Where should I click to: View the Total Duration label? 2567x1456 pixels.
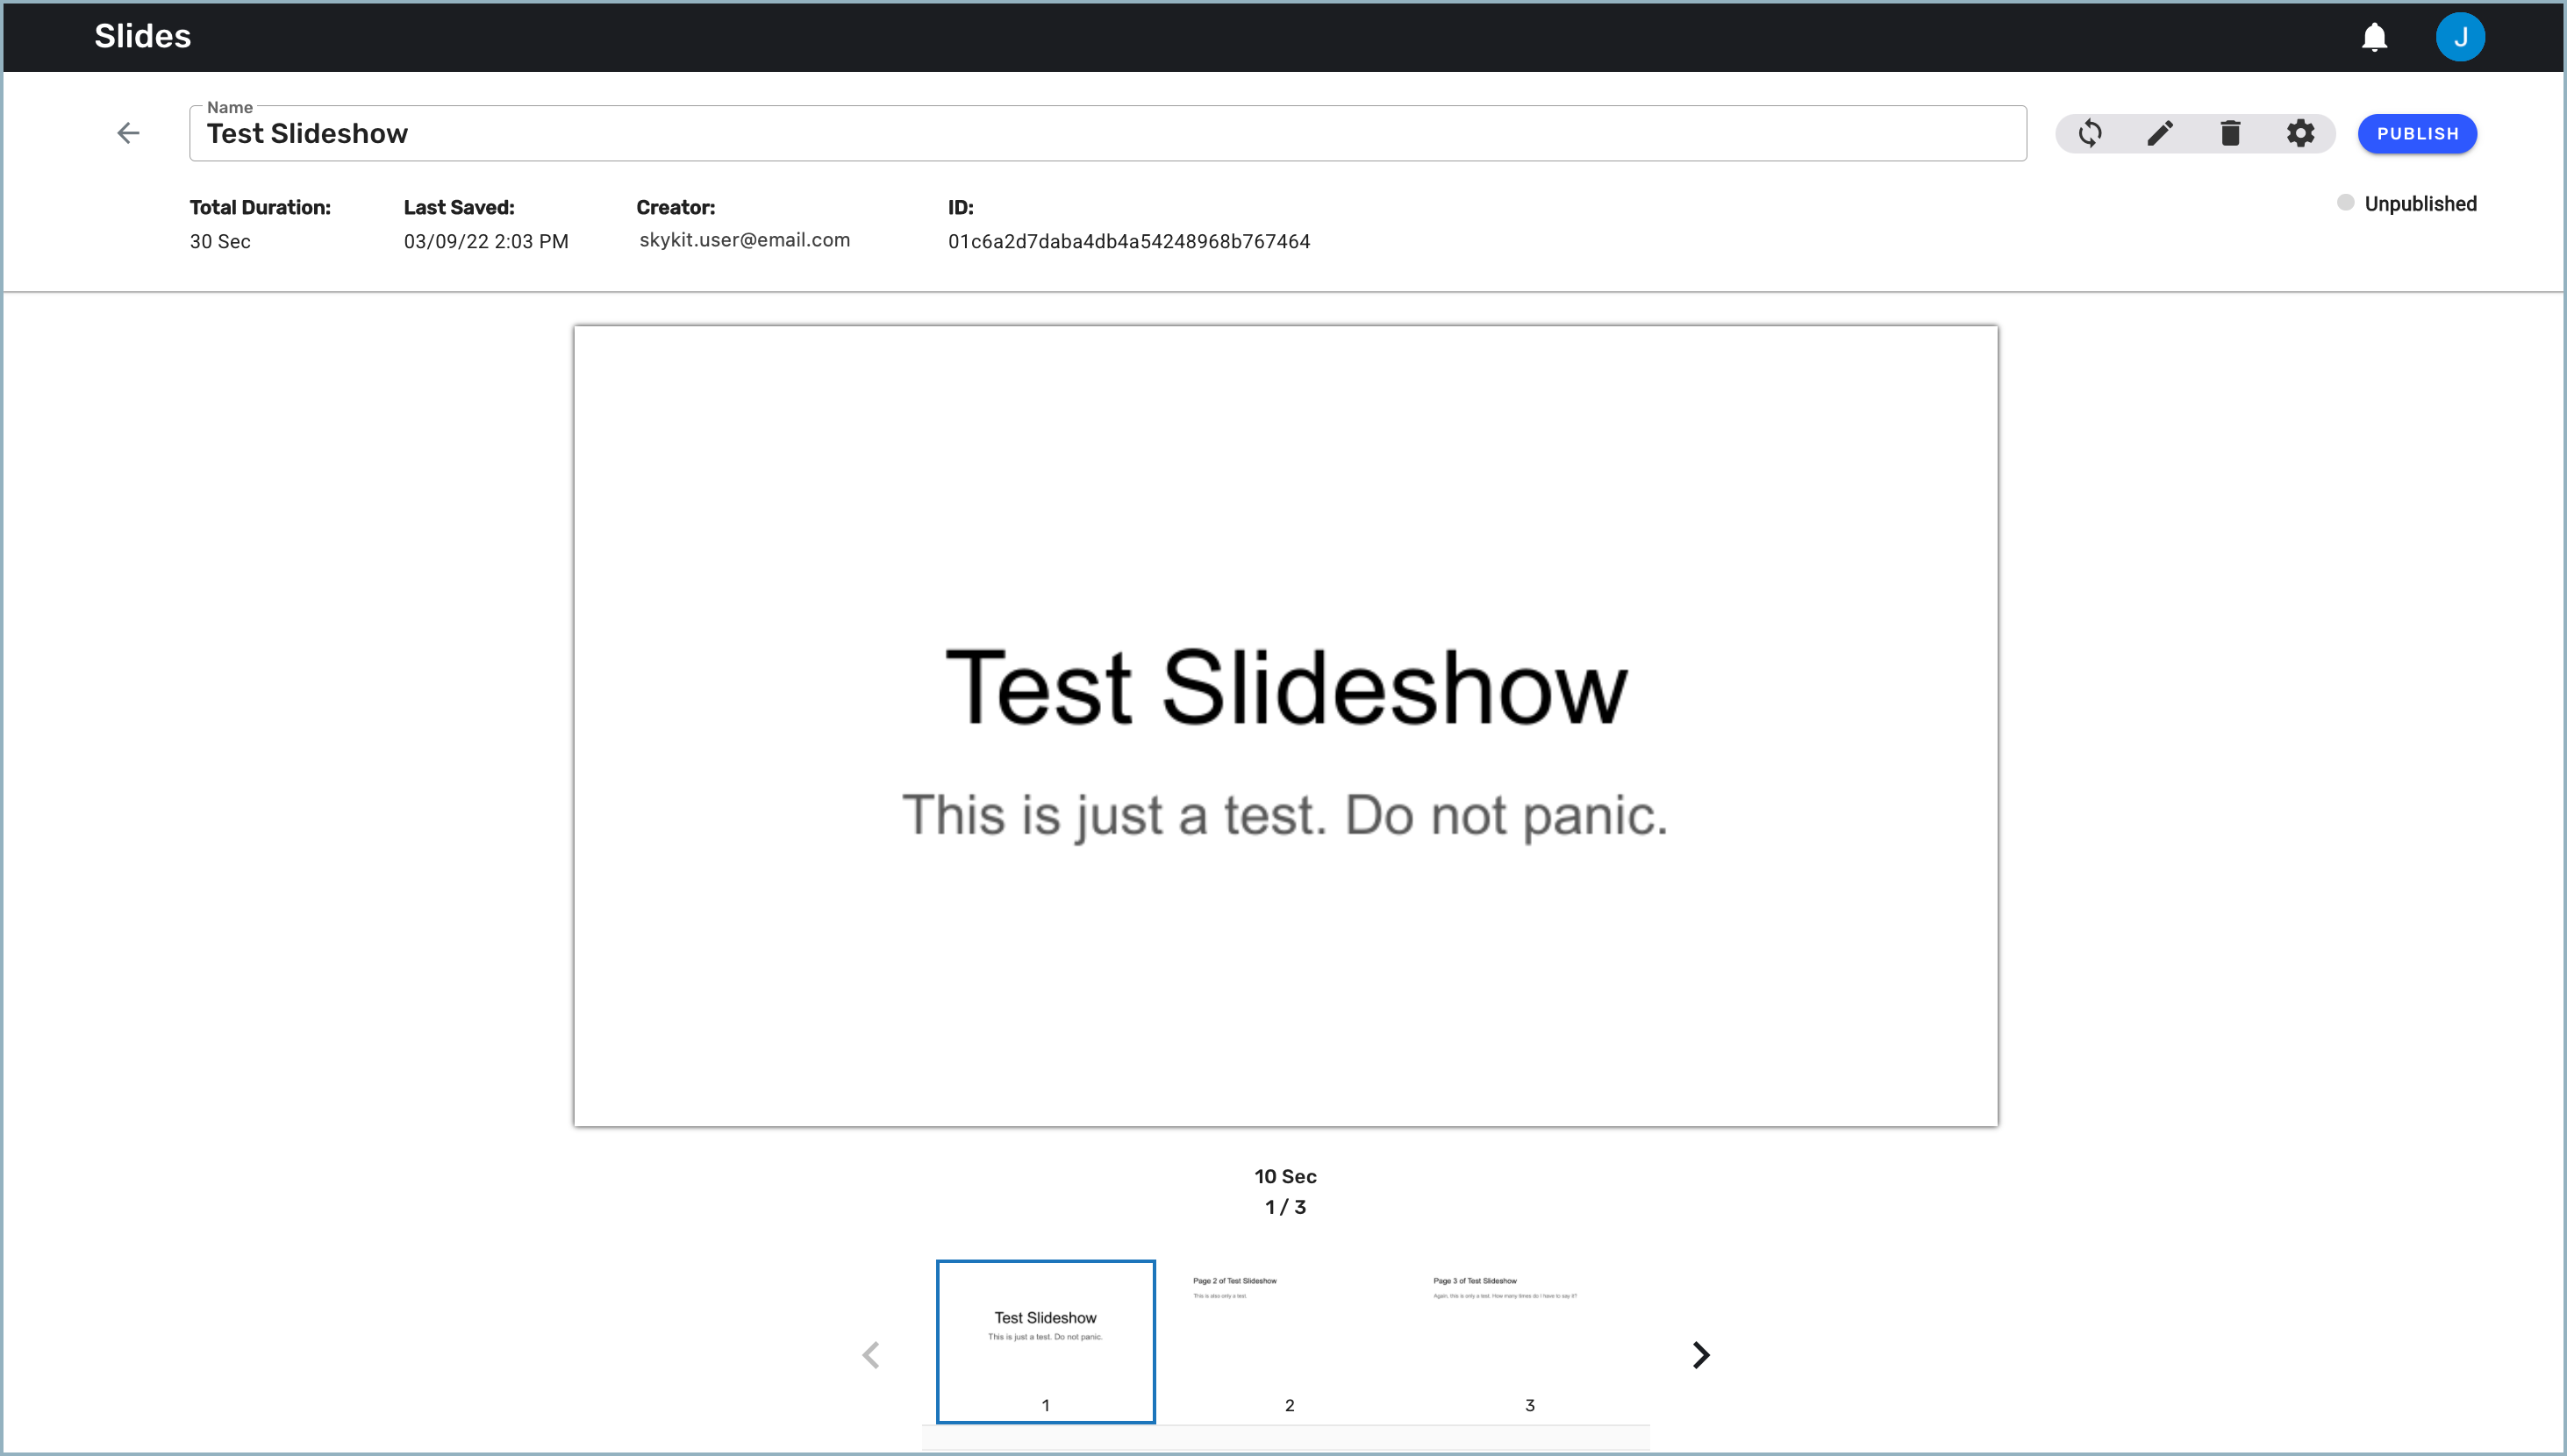259,208
